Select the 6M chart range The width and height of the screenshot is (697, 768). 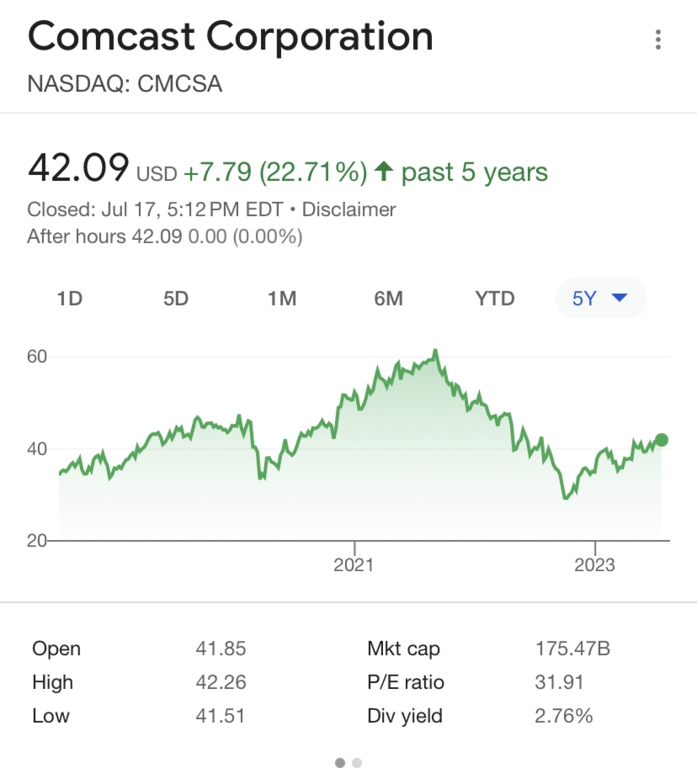[x=388, y=298]
